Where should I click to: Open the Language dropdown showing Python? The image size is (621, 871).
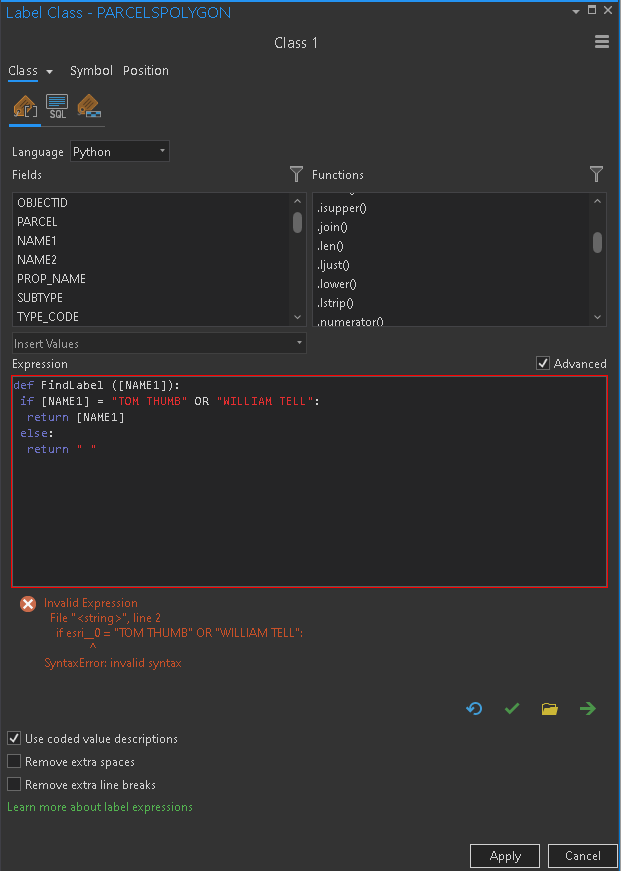pyautogui.click(x=120, y=152)
